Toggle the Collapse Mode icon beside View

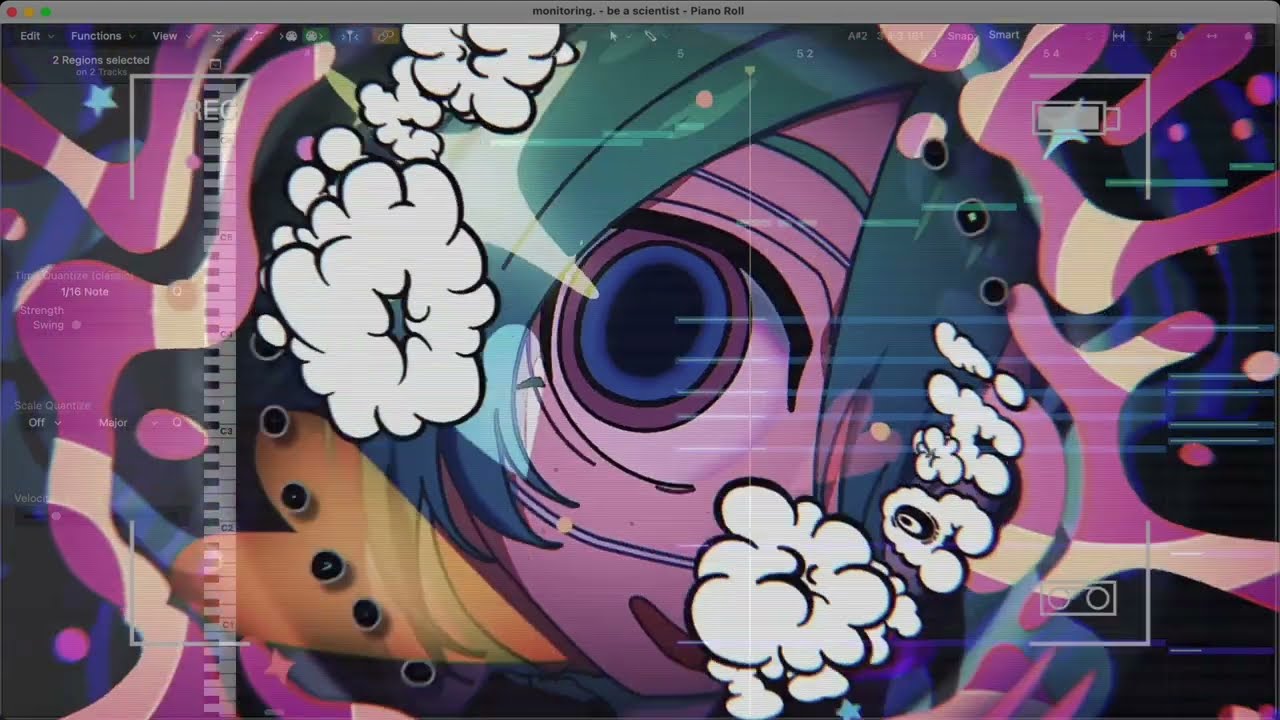click(219, 36)
